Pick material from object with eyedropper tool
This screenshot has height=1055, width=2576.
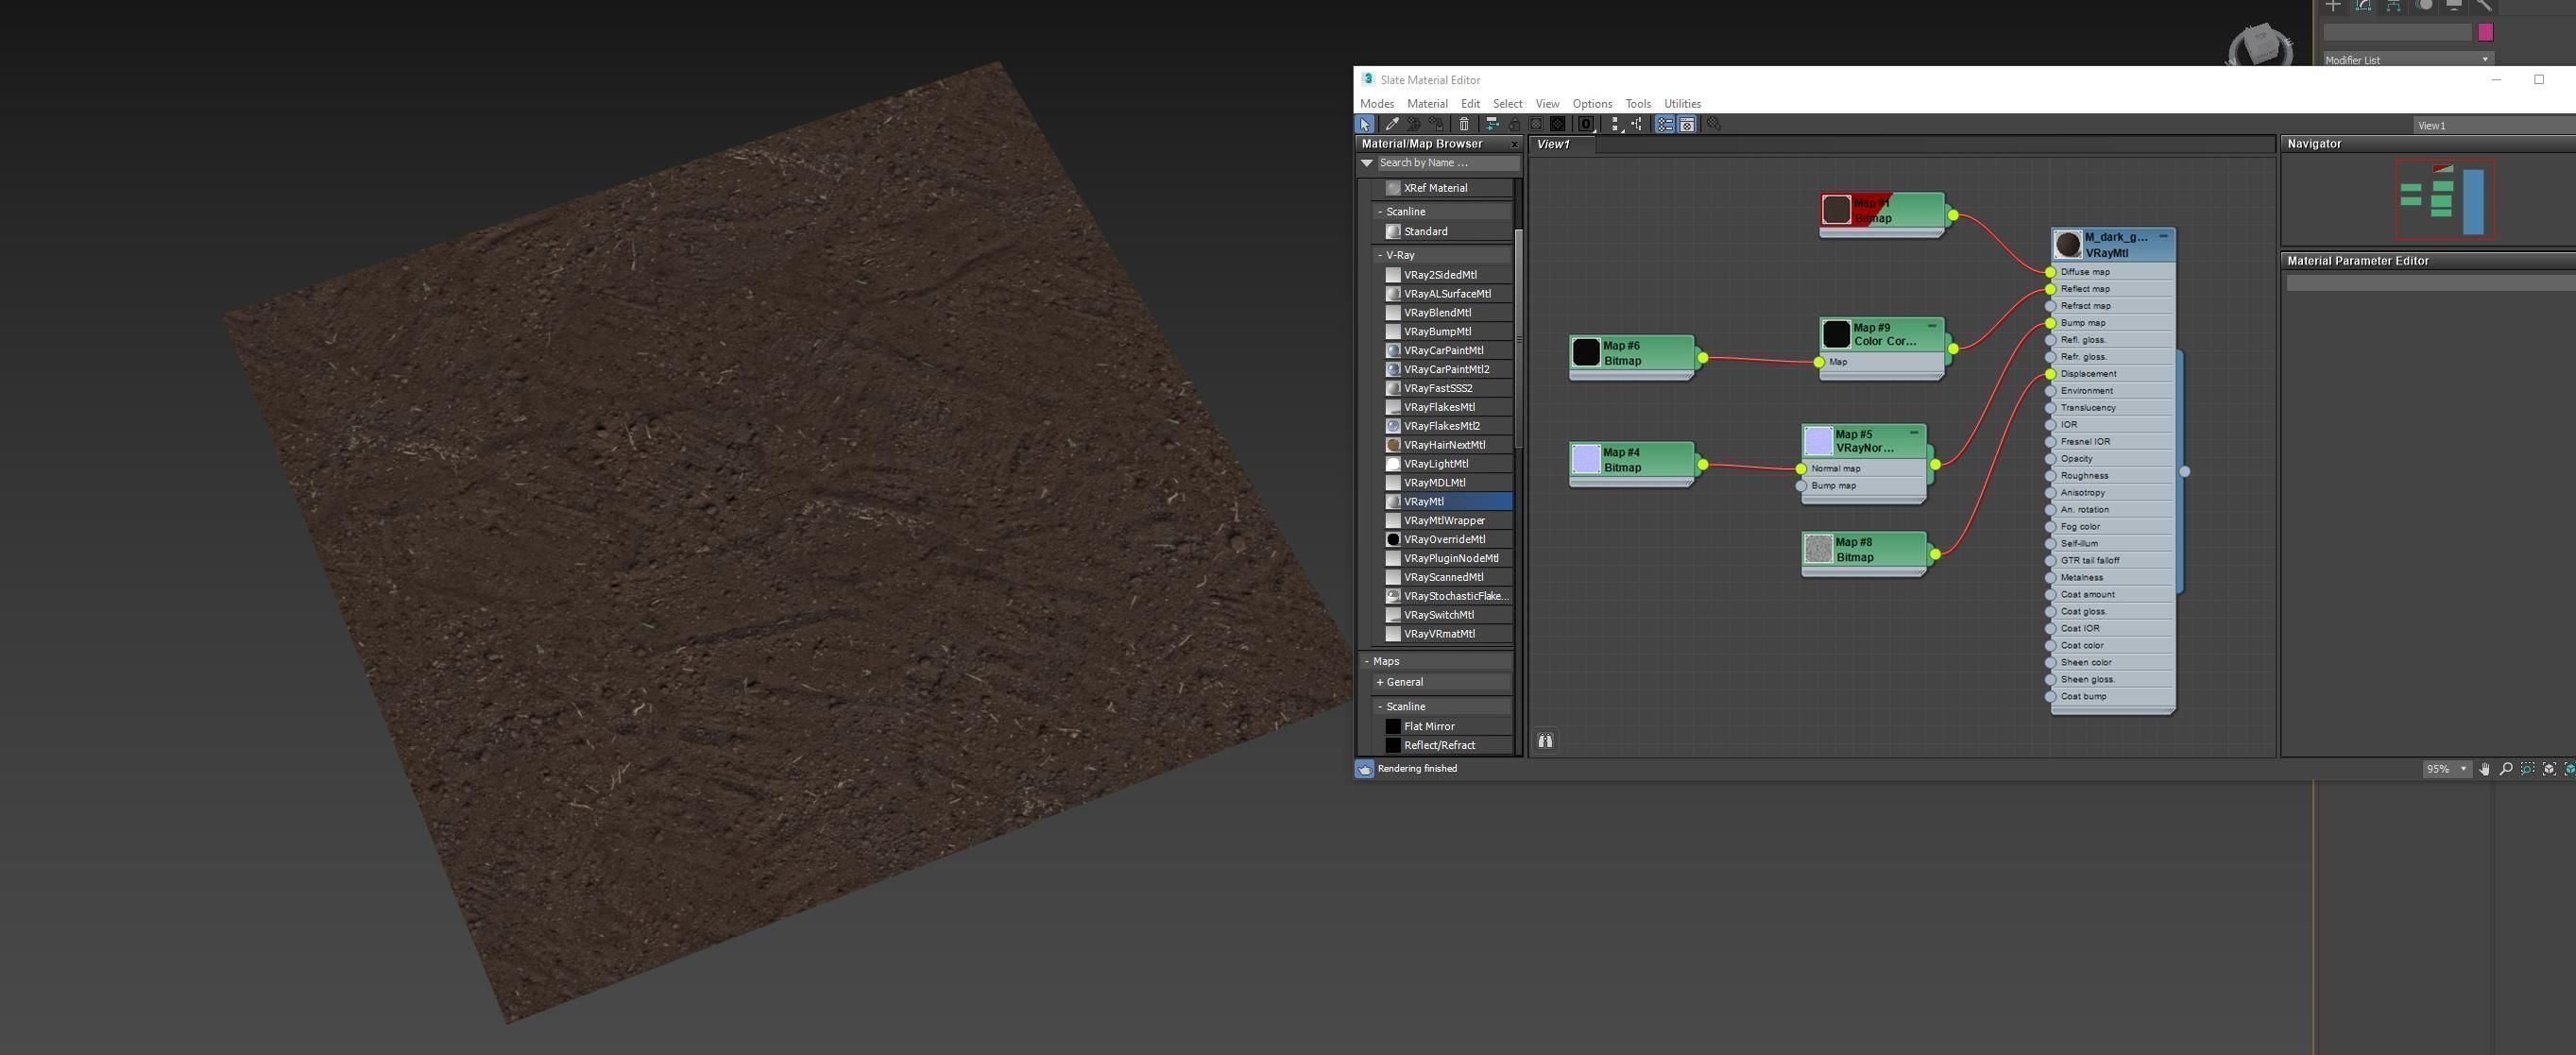[1392, 124]
